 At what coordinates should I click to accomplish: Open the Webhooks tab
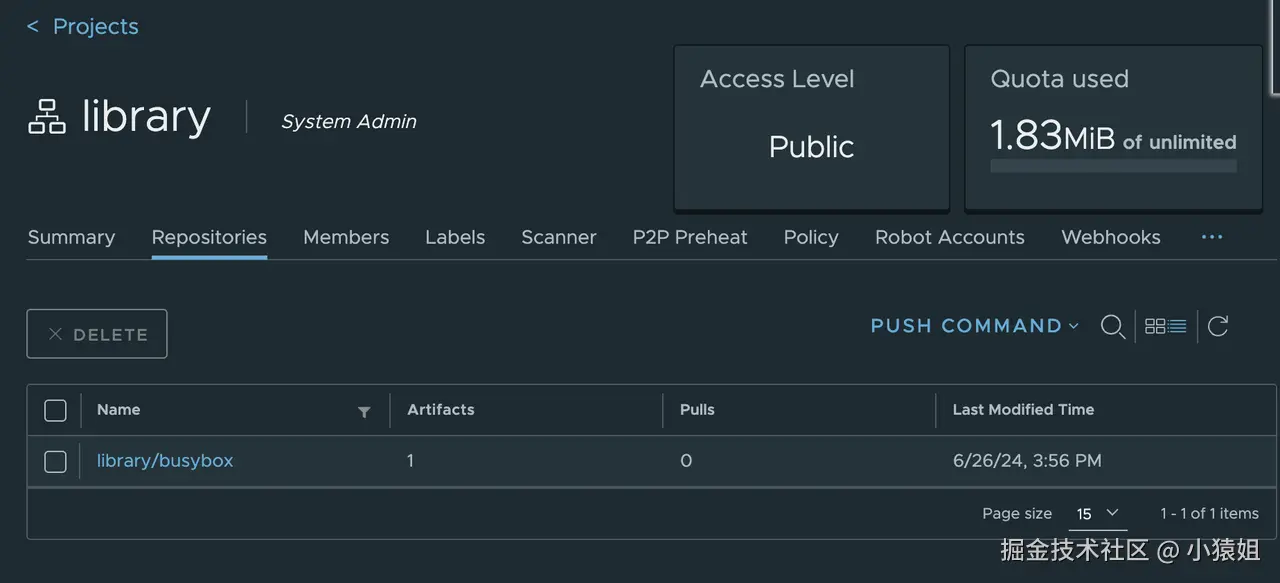1110,237
